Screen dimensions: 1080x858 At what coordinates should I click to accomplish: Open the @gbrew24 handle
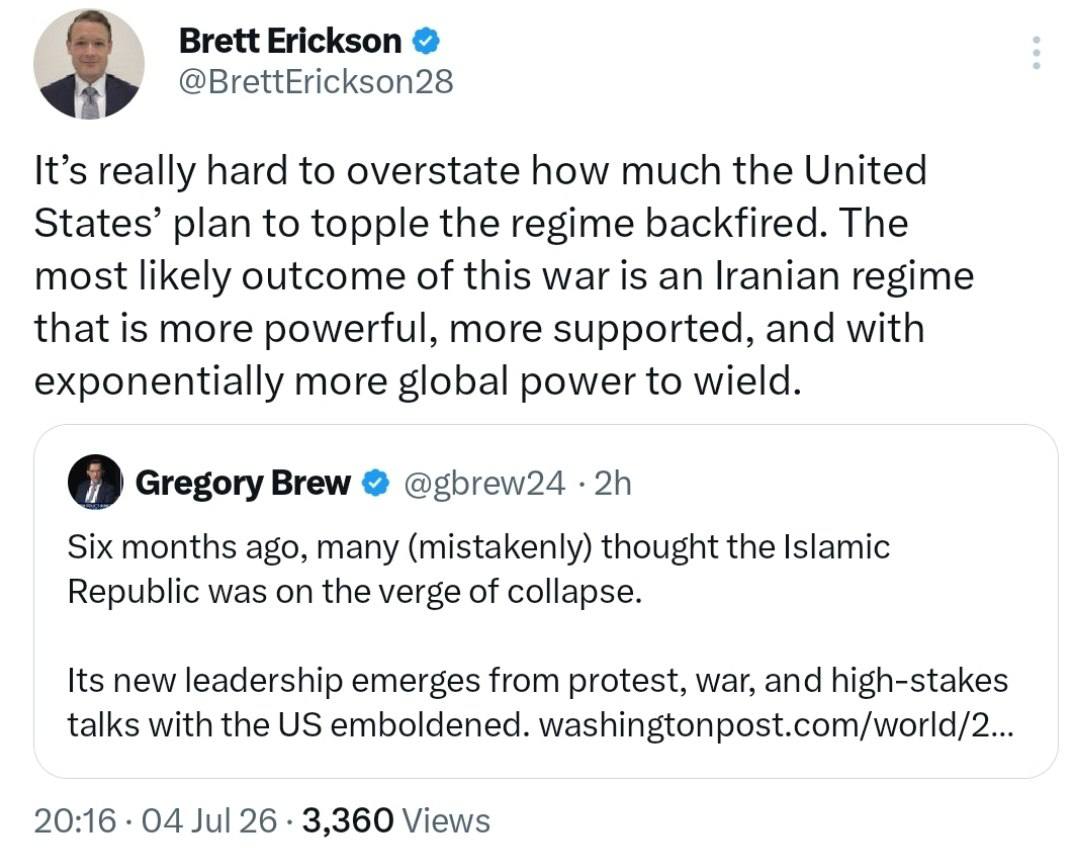click(x=484, y=484)
